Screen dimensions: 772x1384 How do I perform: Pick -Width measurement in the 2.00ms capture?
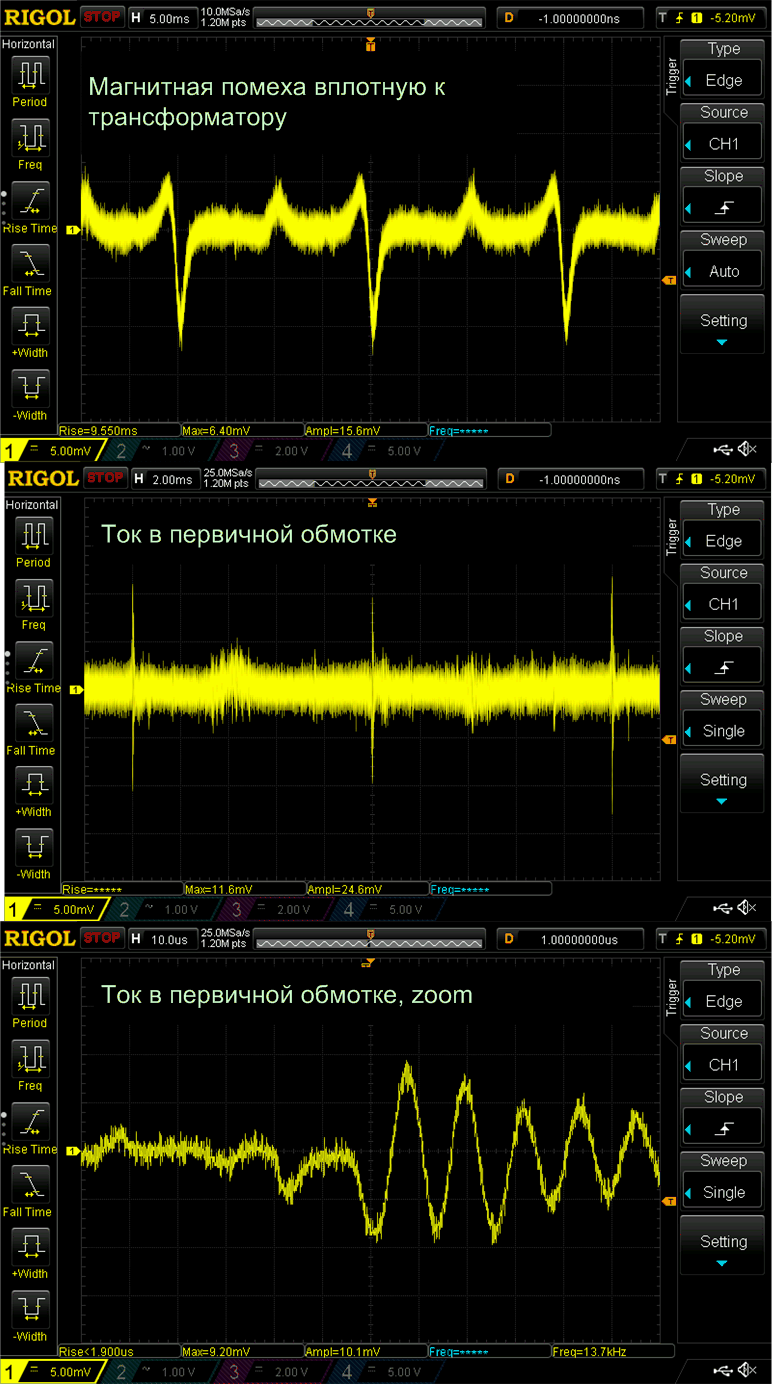(x=33, y=846)
